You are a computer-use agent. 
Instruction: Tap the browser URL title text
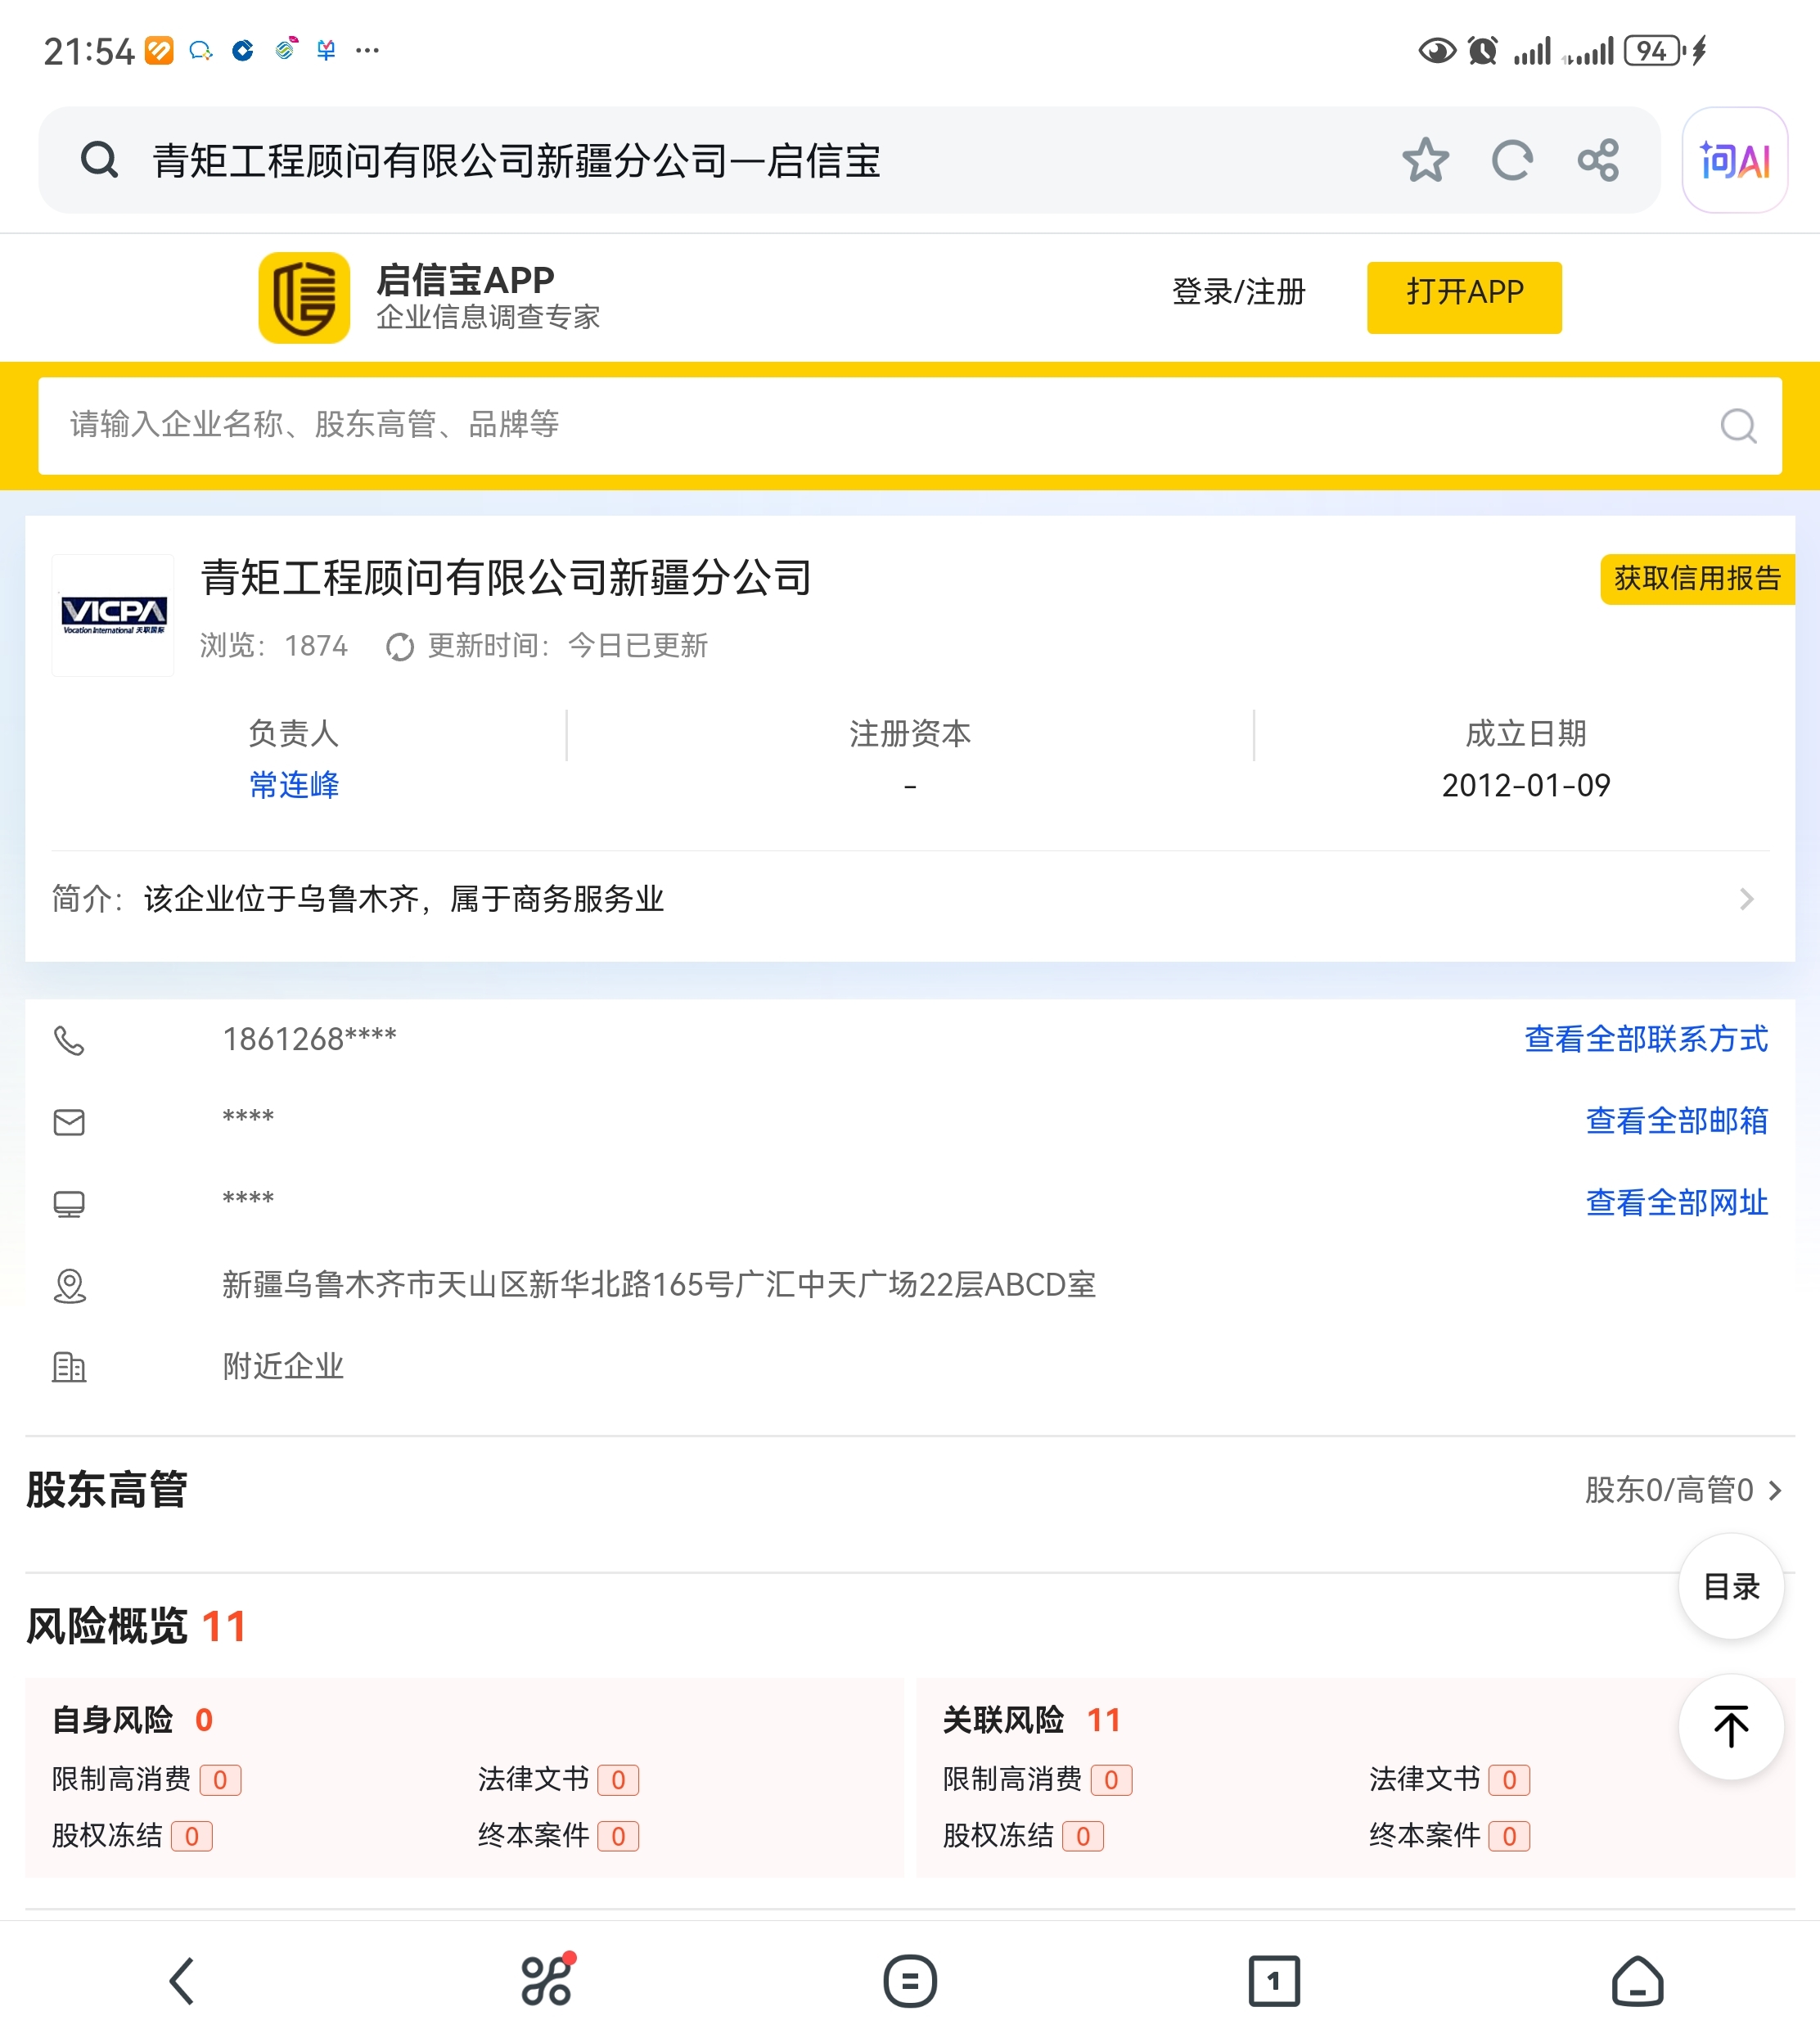[x=517, y=161]
